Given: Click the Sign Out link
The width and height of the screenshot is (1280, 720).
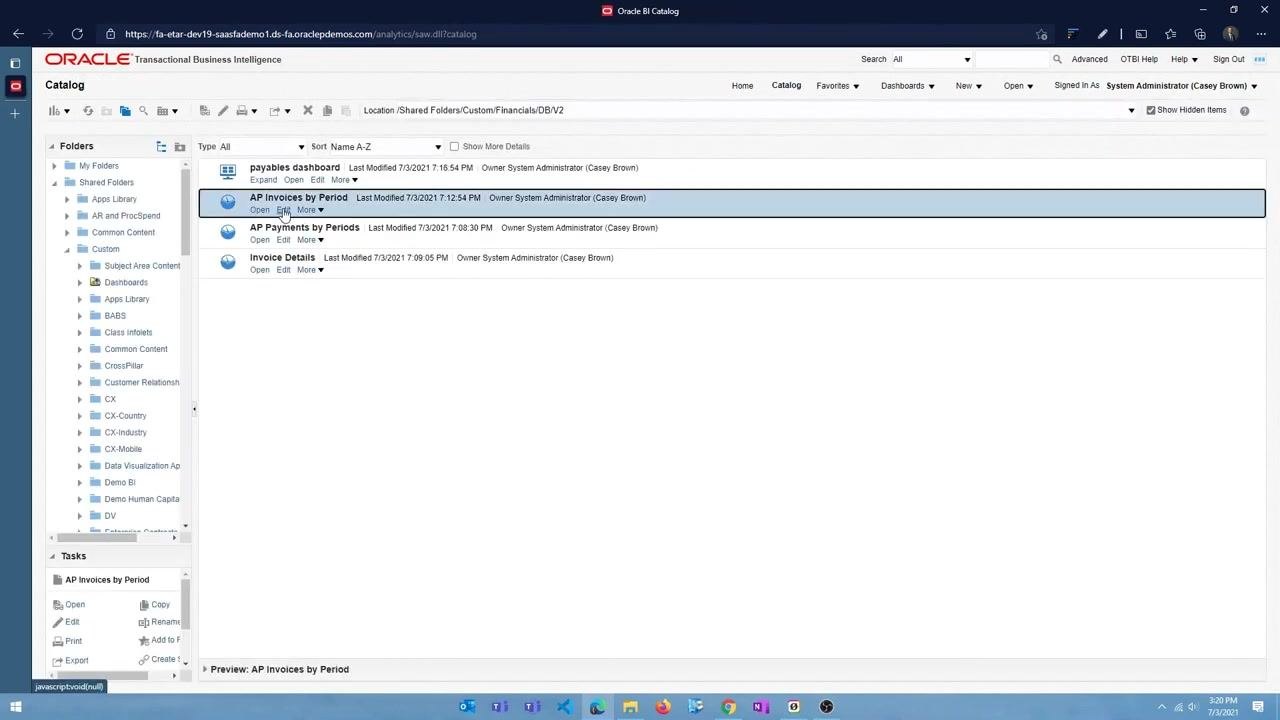Looking at the screenshot, I should (x=1228, y=60).
